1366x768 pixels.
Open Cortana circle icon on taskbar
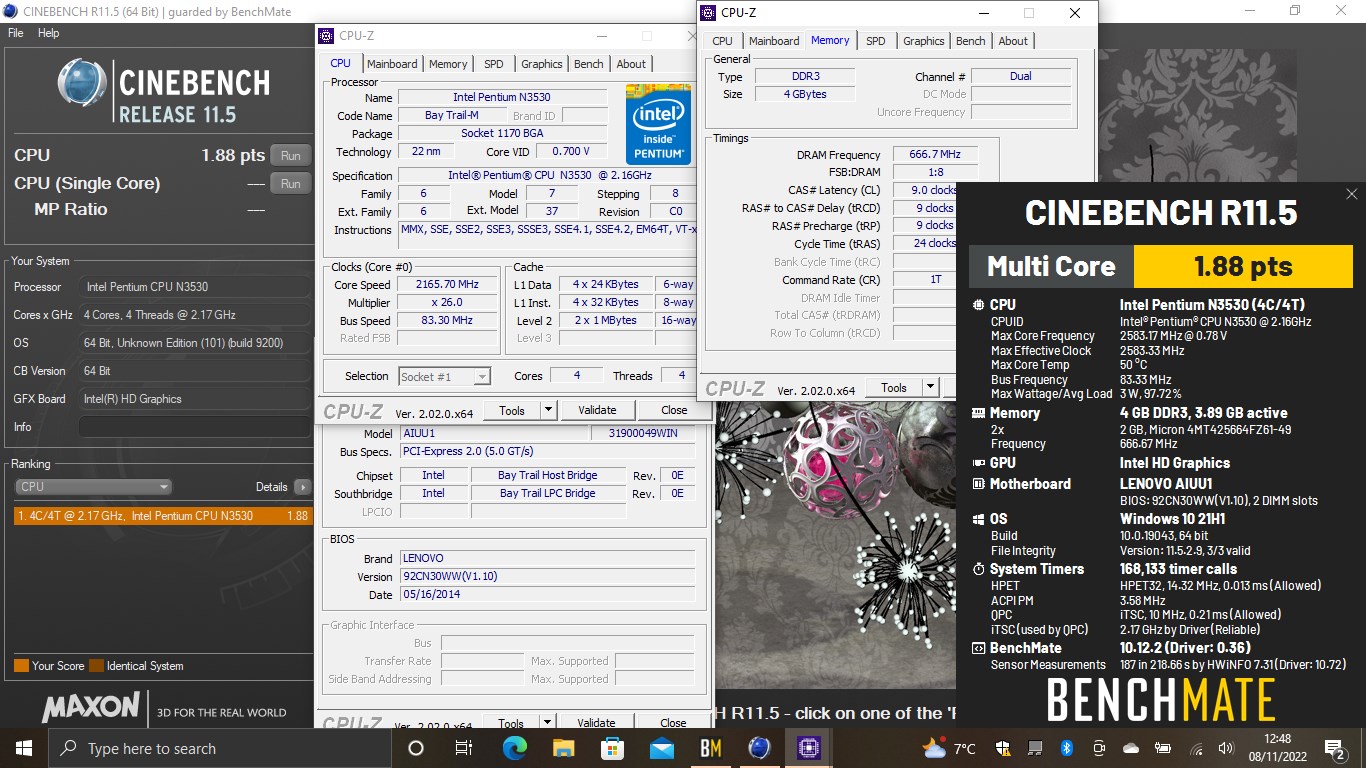pos(416,748)
